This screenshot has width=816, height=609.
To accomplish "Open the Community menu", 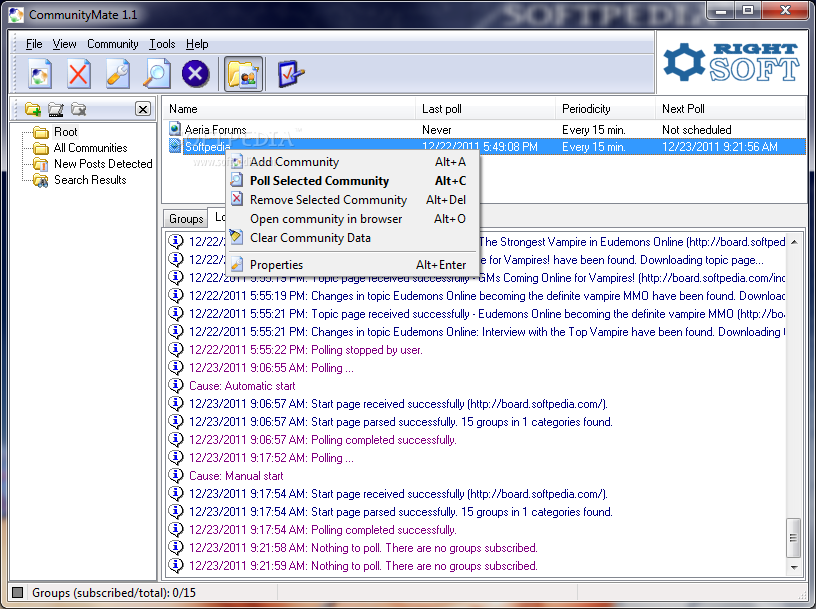I will point(112,44).
